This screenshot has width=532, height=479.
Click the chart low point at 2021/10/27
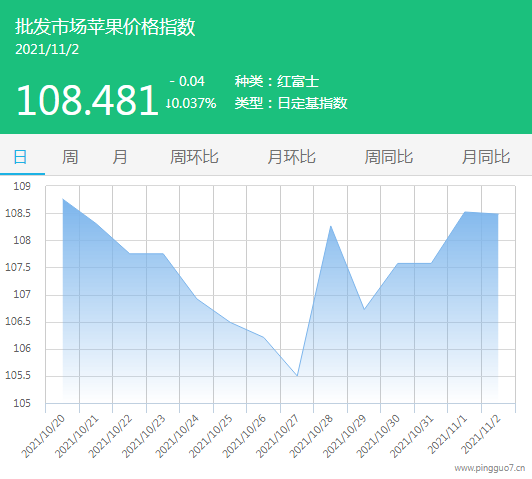click(297, 376)
